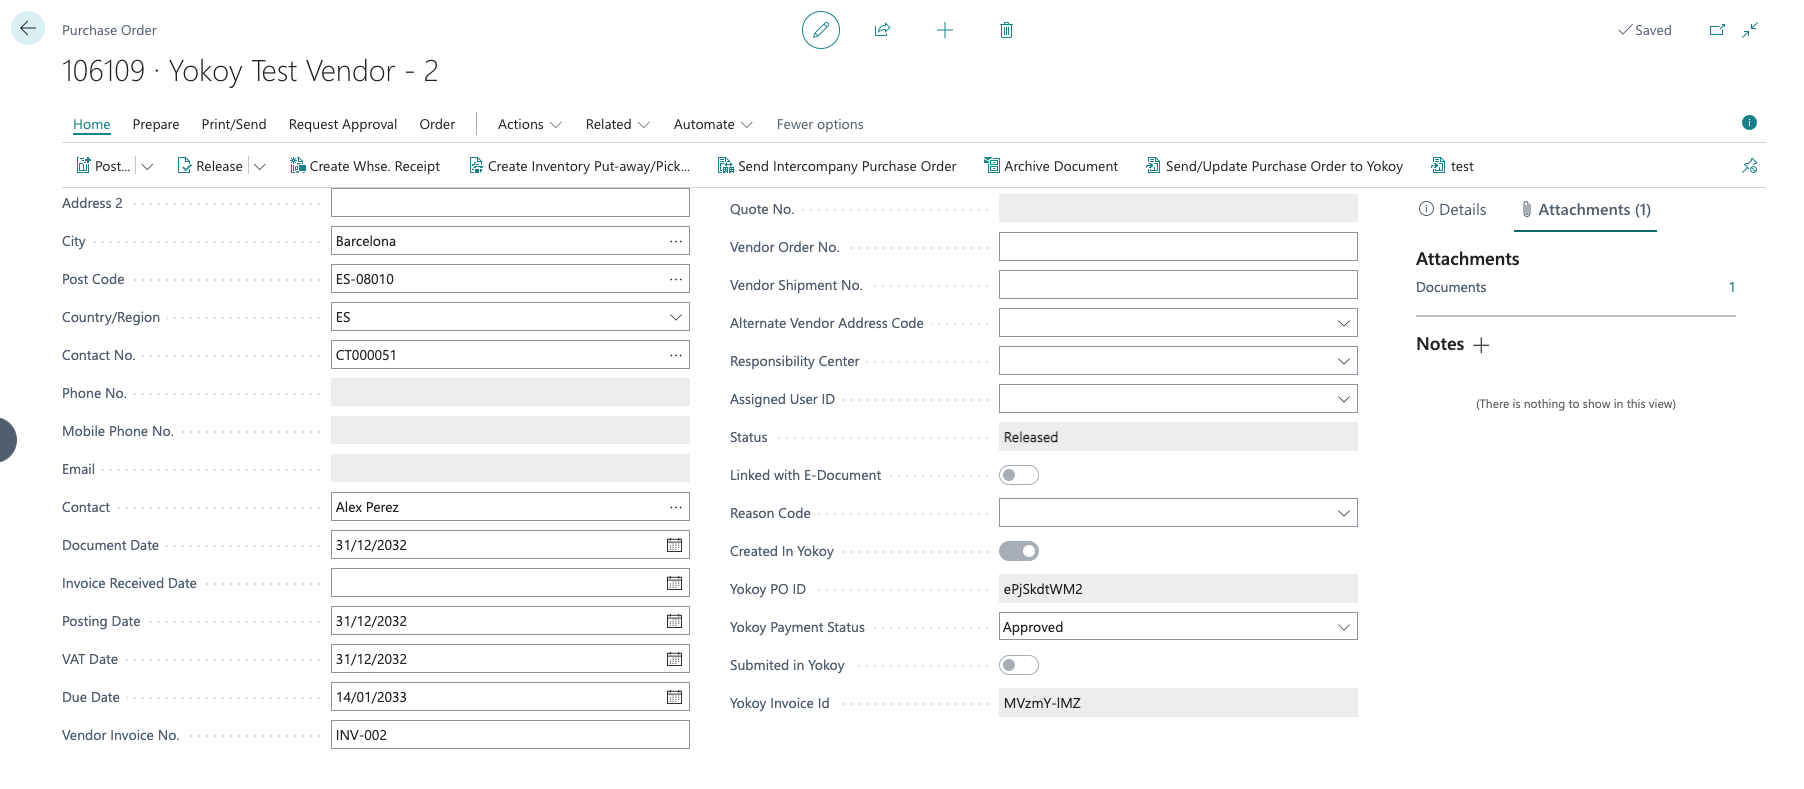The width and height of the screenshot is (1804, 789).
Task: Add a new note with plus
Action: (x=1481, y=345)
